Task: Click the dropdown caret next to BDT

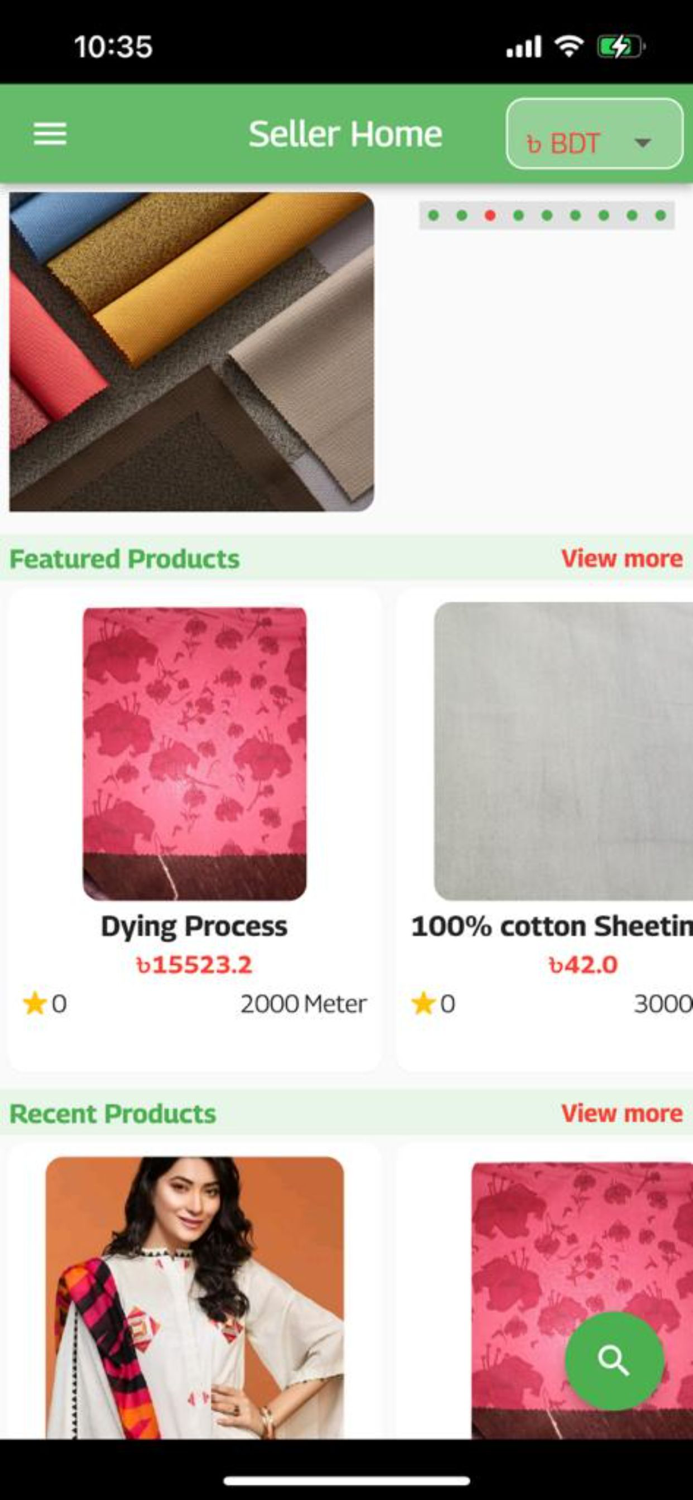Action: tap(643, 143)
